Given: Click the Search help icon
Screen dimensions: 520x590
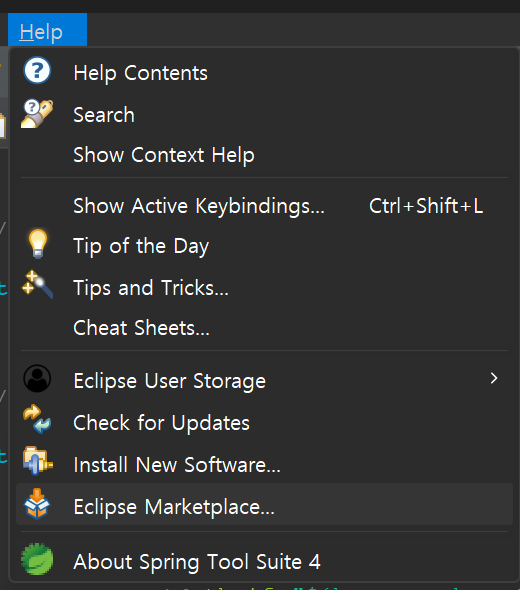Looking at the screenshot, I should 37,114.
